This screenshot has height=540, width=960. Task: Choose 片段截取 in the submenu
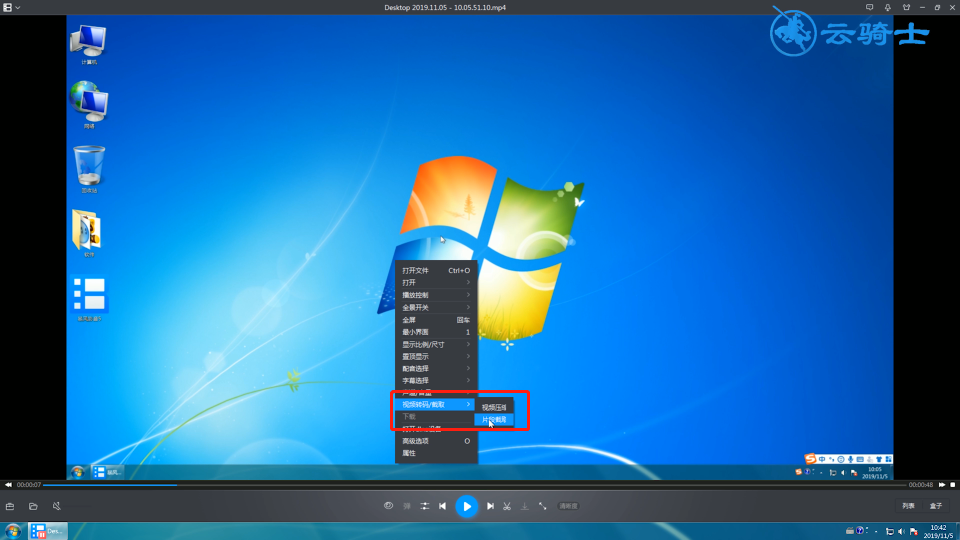[494, 420]
